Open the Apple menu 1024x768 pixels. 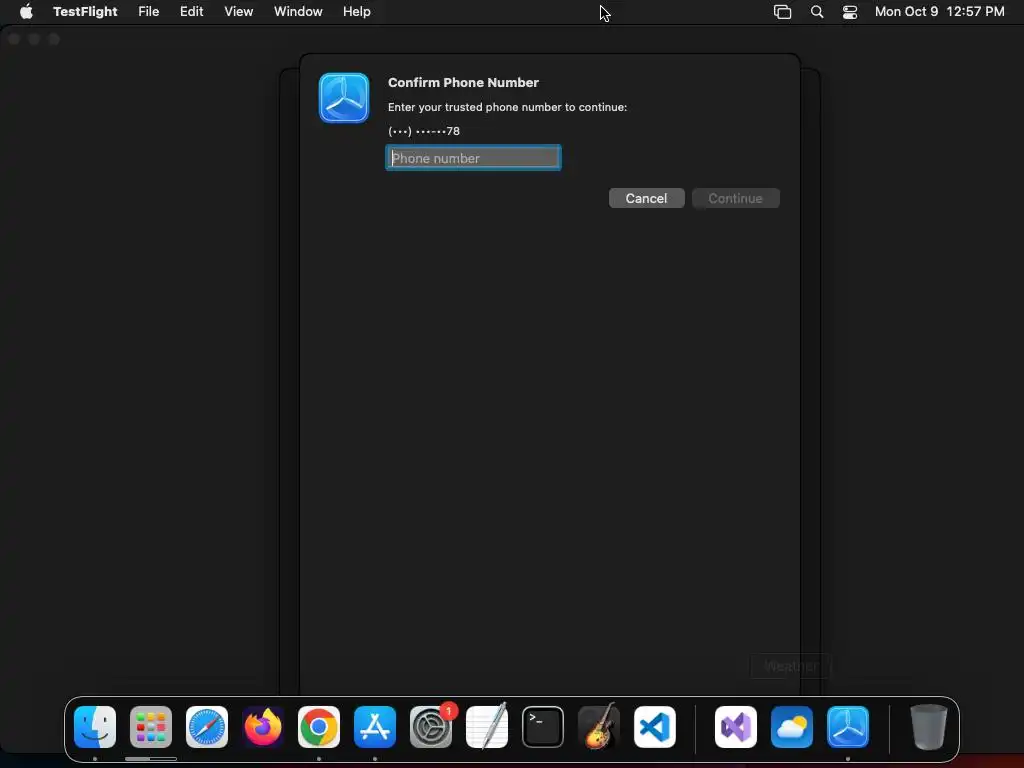(26, 12)
